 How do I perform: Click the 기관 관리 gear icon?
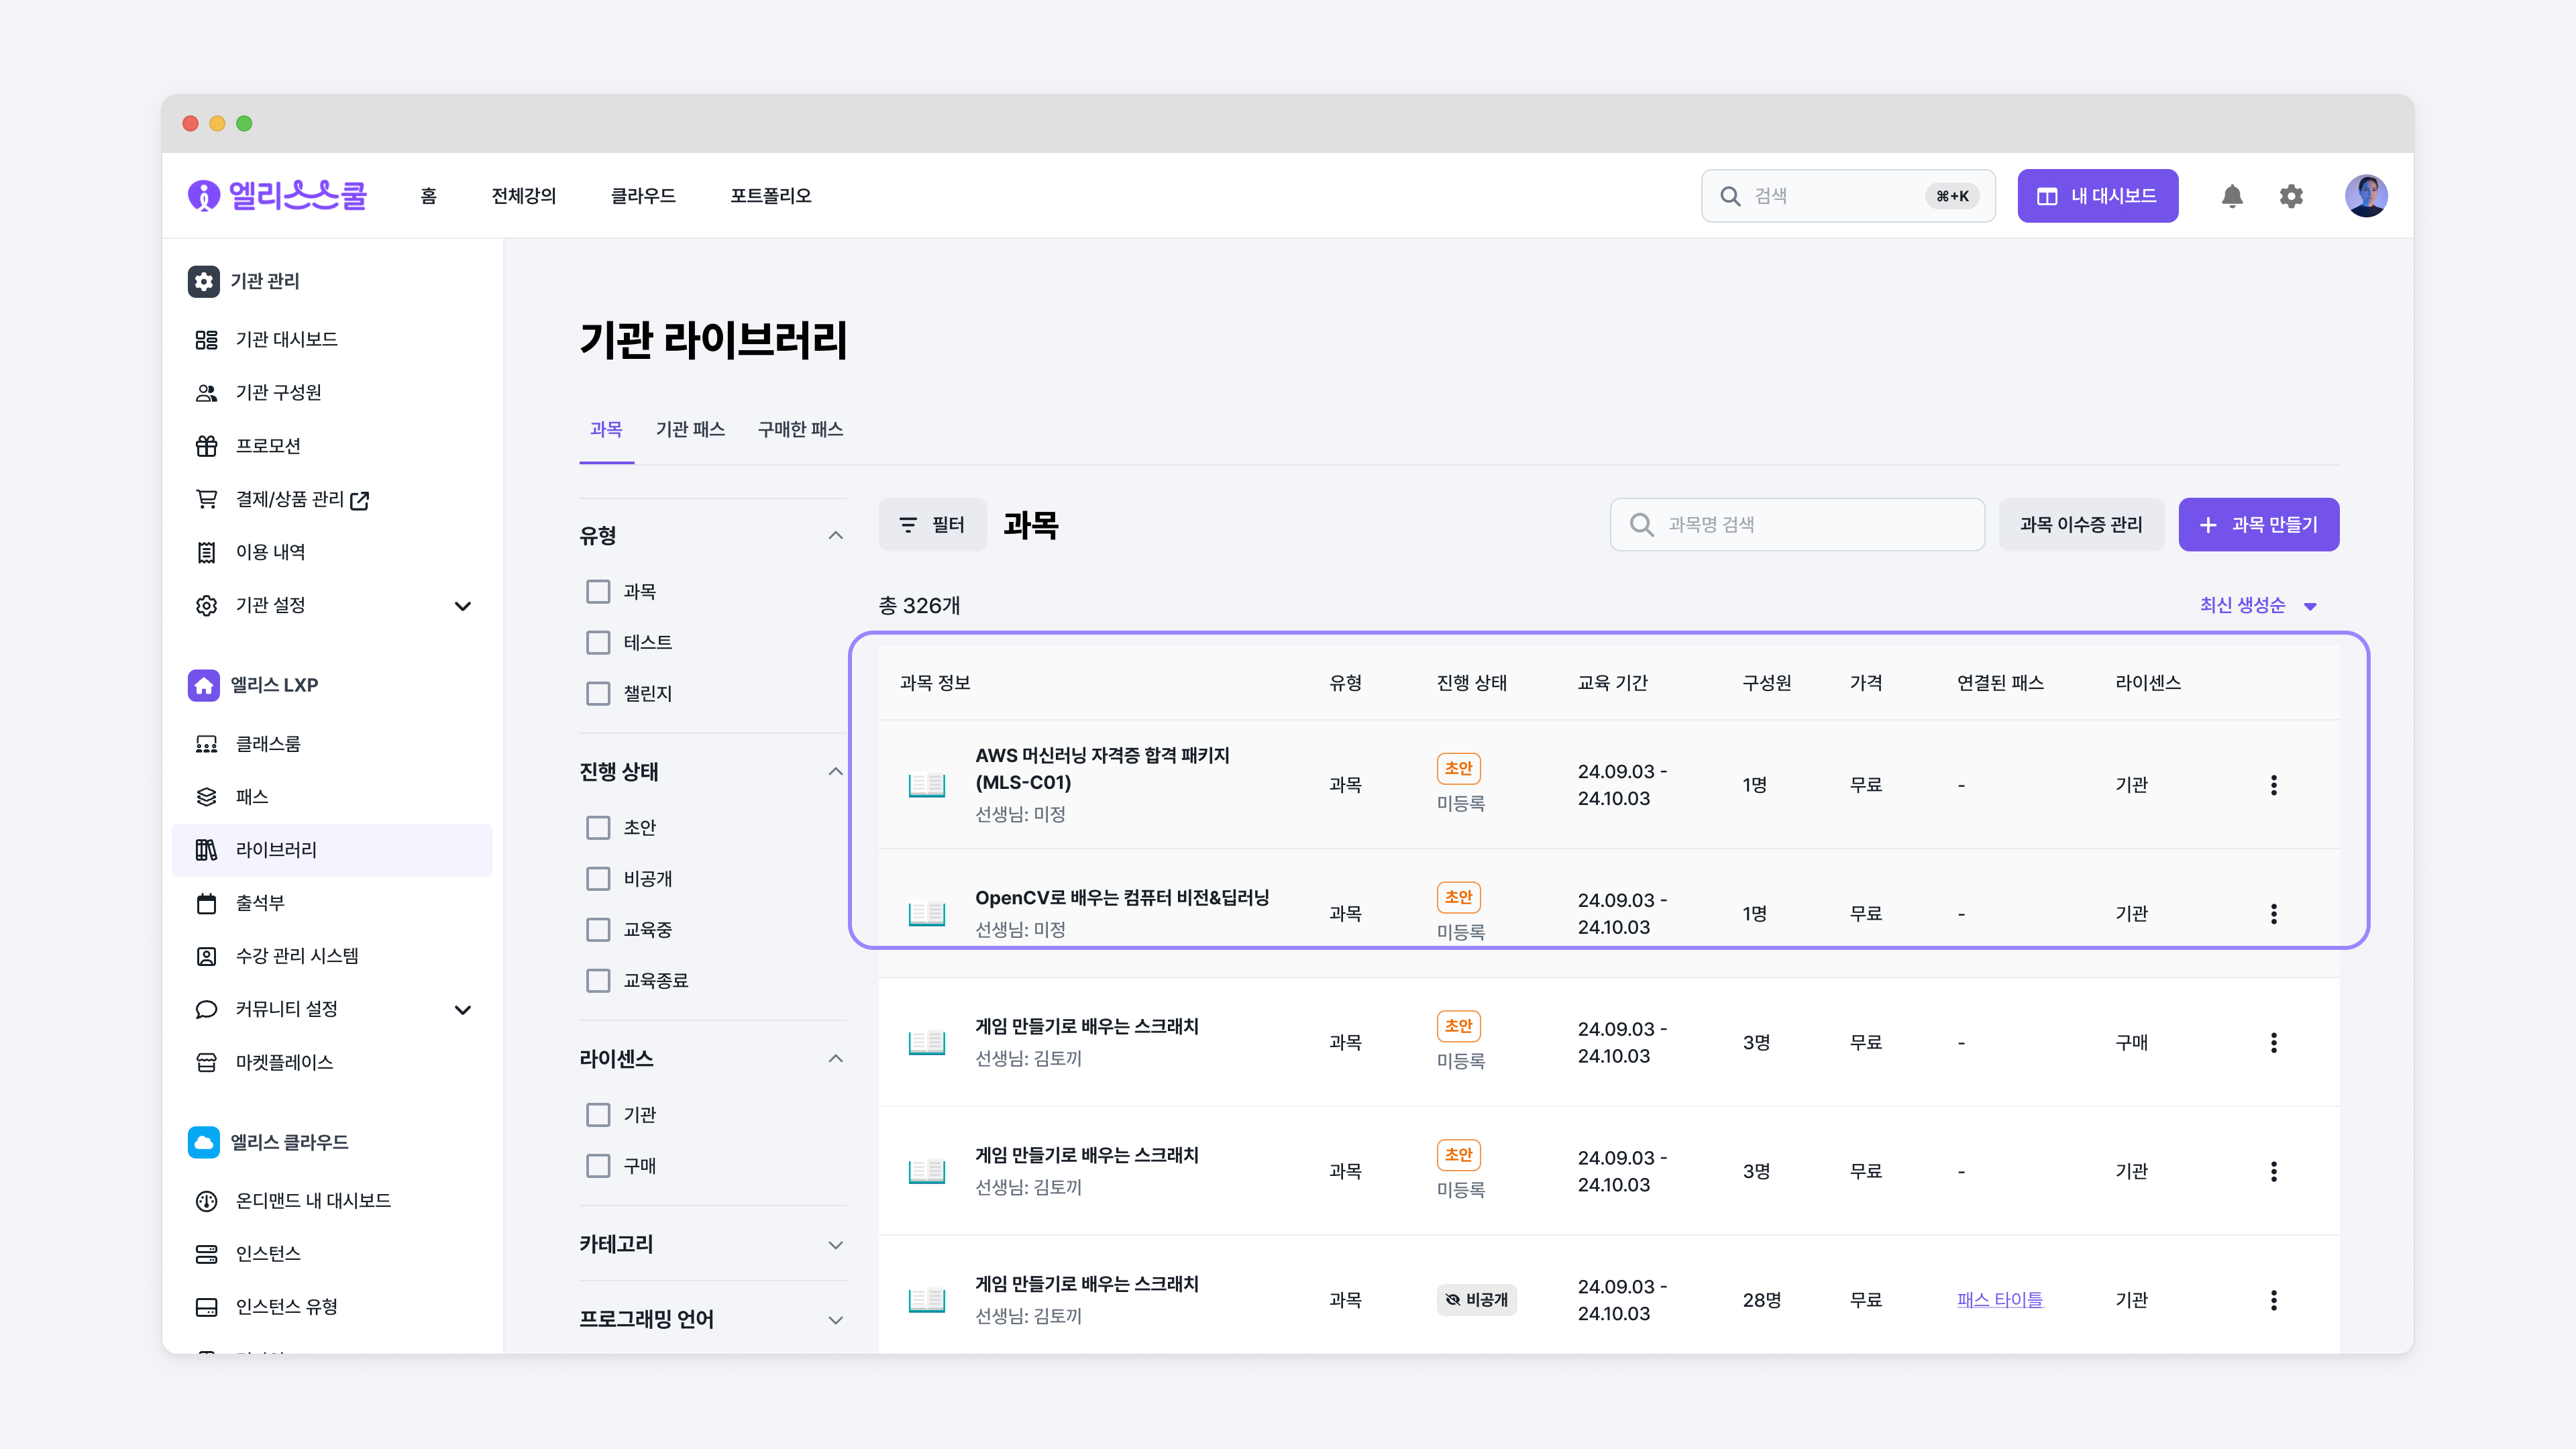[x=204, y=281]
